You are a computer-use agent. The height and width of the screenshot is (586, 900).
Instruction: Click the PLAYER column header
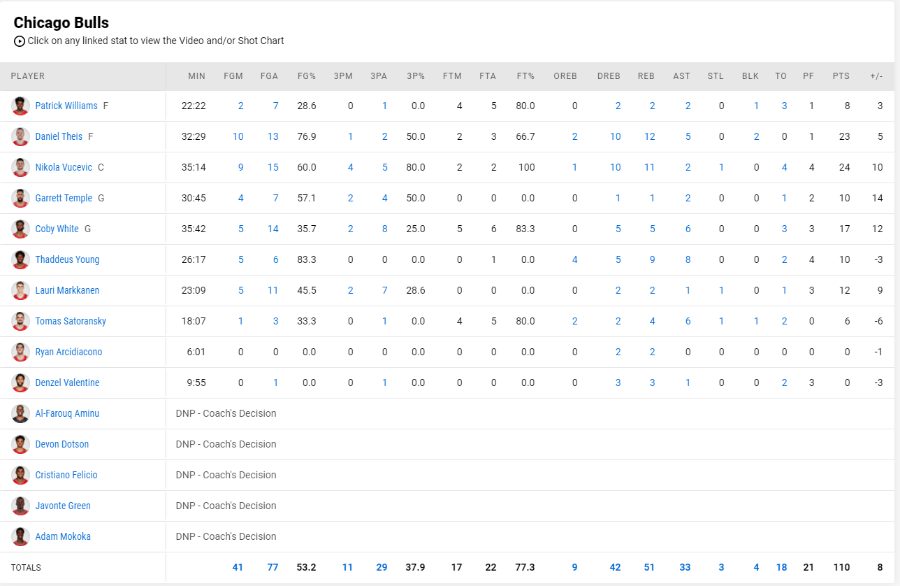pos(28,76)
